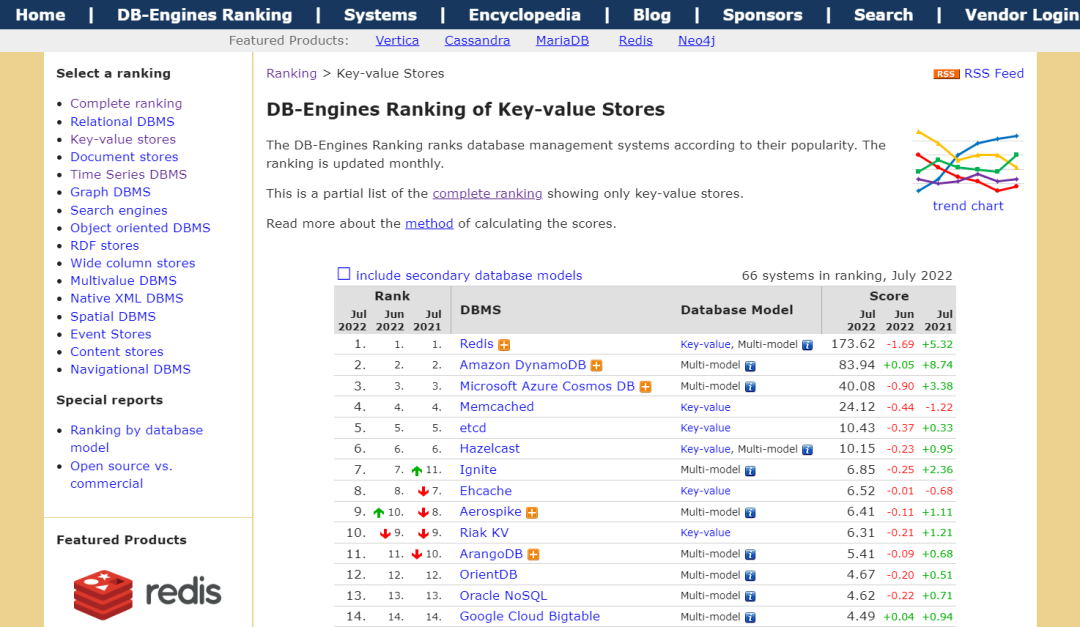Open the Home menu item

[41, 14]
